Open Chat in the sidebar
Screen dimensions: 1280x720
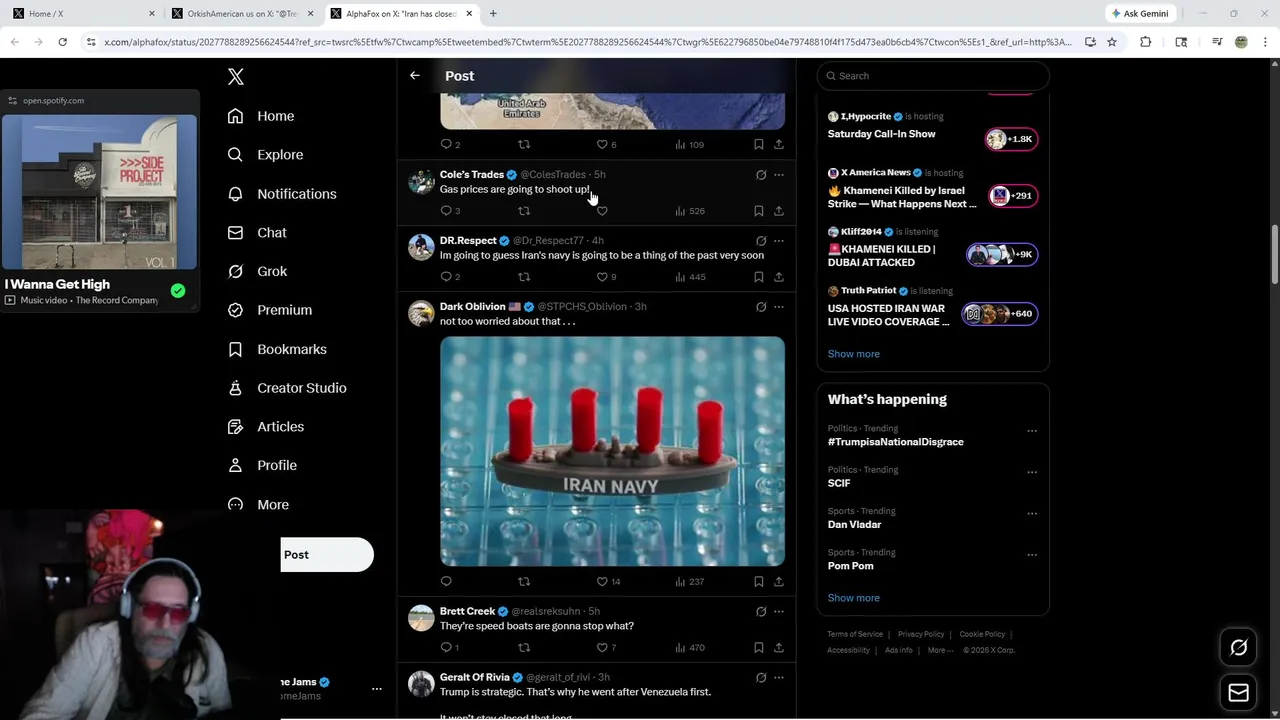[x=257, y=233]
